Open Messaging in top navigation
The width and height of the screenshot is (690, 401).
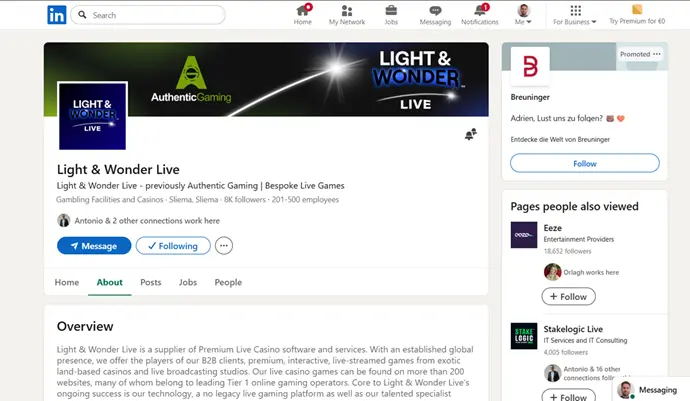coord(435,15)
